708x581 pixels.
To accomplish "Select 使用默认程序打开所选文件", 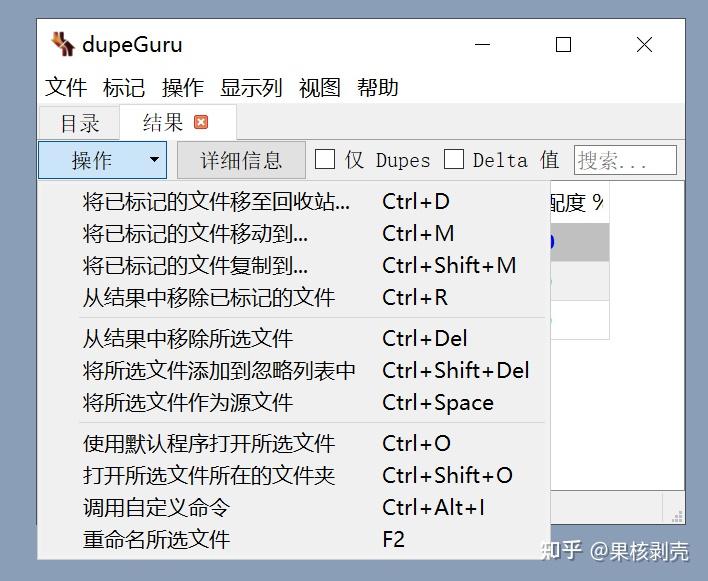I will [293, 443].
